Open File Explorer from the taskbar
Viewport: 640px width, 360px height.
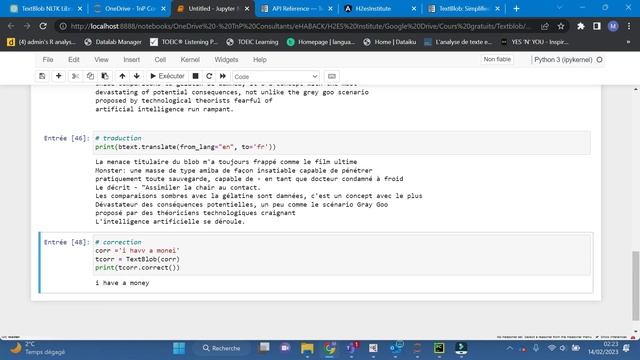(x=307, y=348)
